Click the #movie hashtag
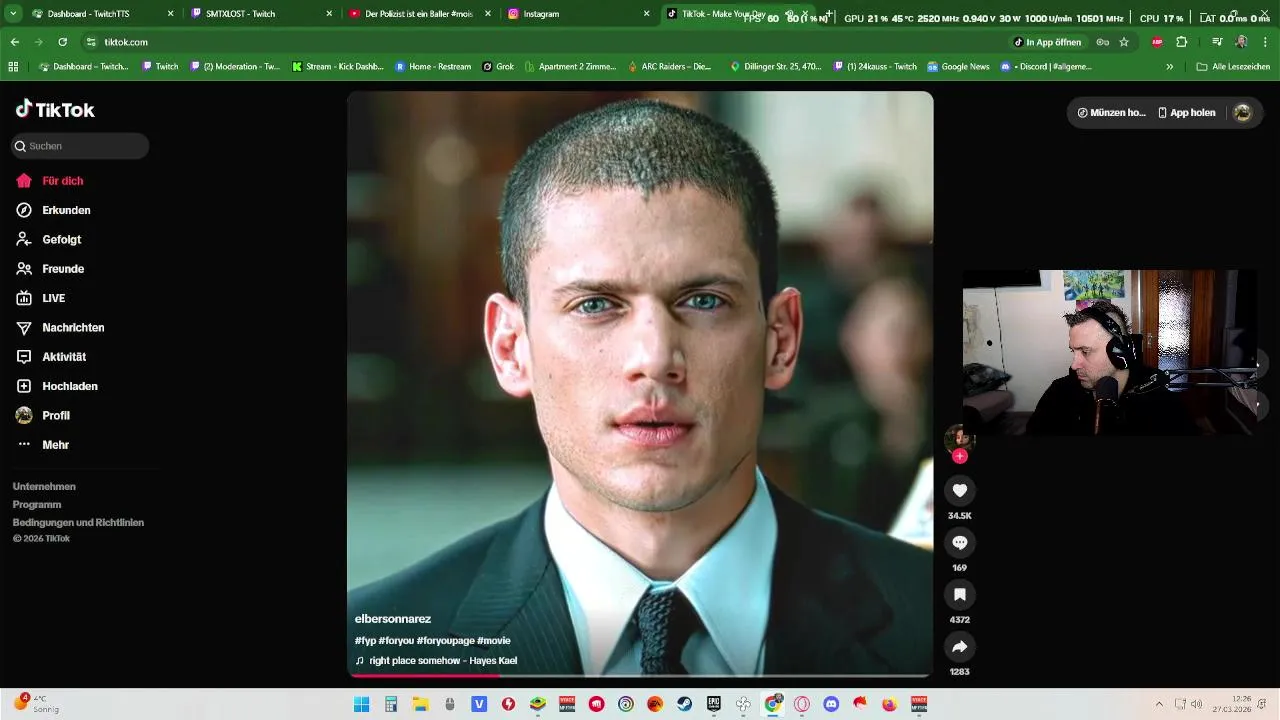This screenshot has height=720, width=1280. 494,640
